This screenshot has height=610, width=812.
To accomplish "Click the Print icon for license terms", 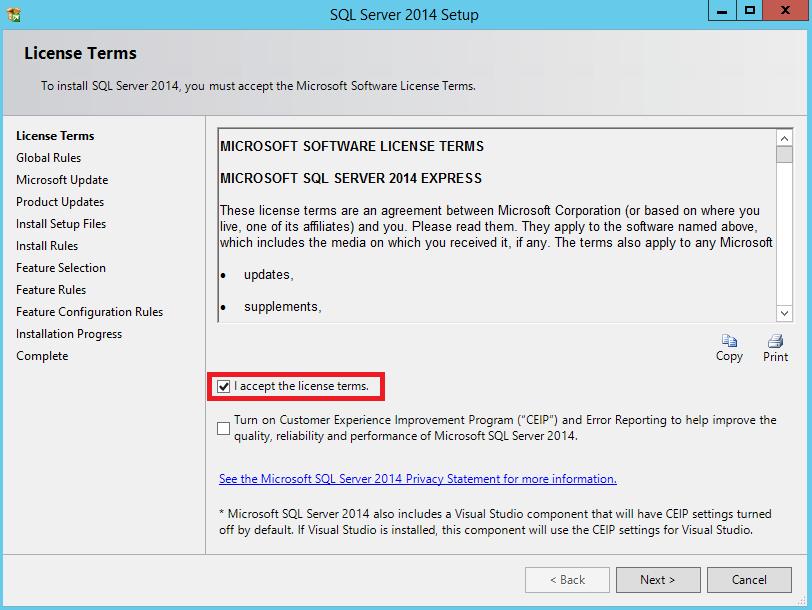I will pyautogui.click(x=775, y=341).
